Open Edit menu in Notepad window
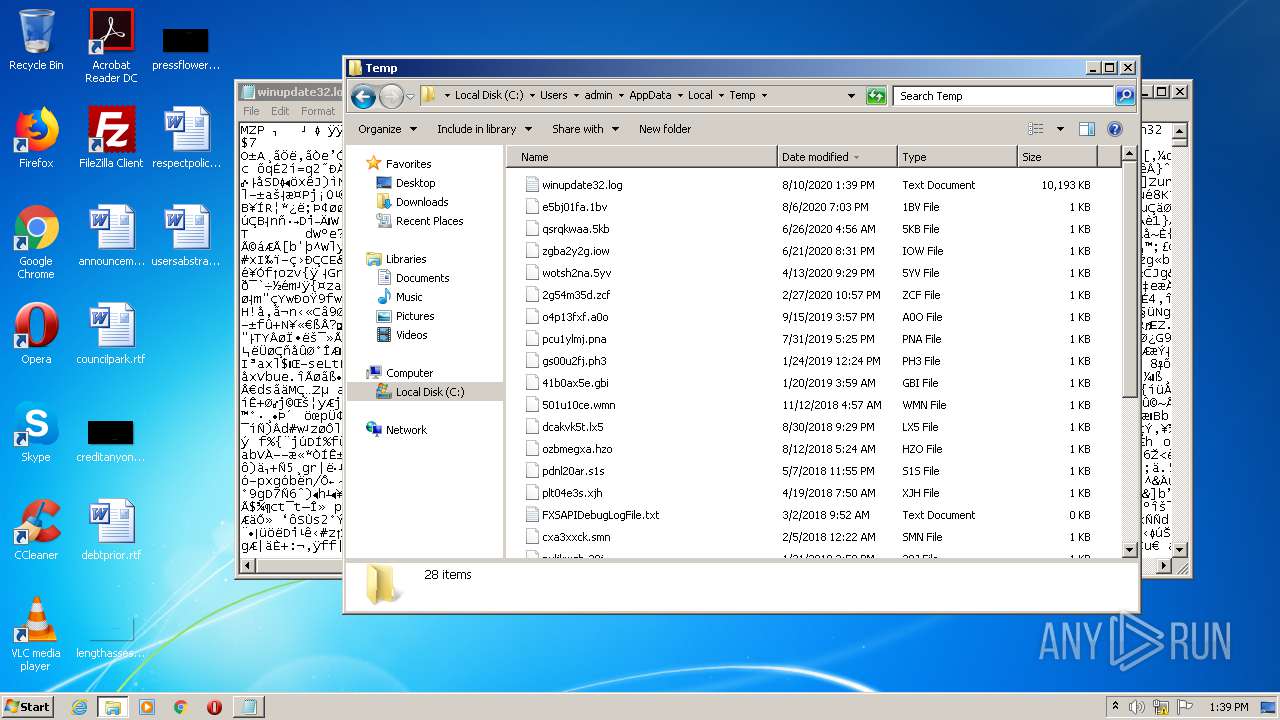The height and width of the screenshot is (720, 1280). [280, 111]
